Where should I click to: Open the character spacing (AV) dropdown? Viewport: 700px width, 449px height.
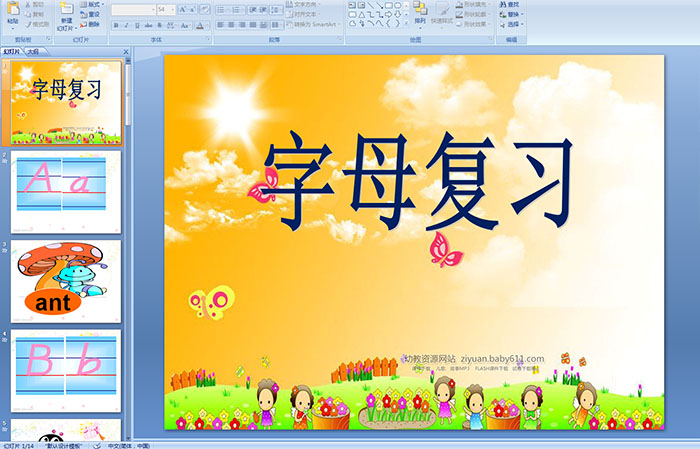click(172, 25)
